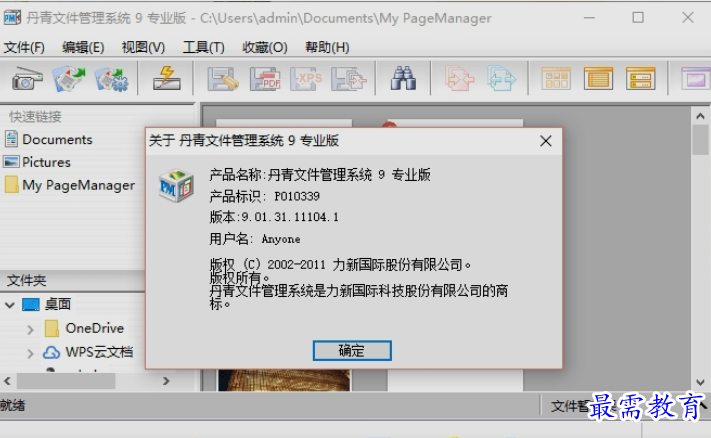Image resolution: width=711 pixels, height=438 pixels.
Task: Click the folder tree horizontal scrollbar thumb
Action: coord(66,381)
